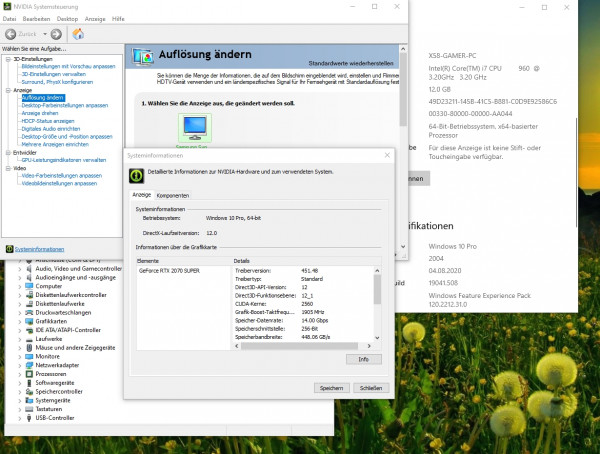600x454 pixels.
Task: Open the Desktop menu
Action: (x=67, y=19)
